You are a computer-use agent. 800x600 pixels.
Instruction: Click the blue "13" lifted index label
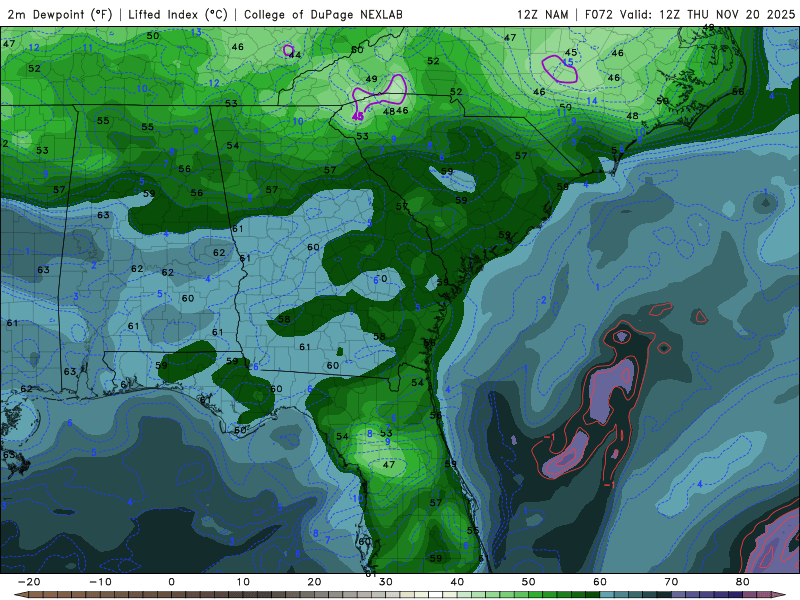tap(196, 32)
